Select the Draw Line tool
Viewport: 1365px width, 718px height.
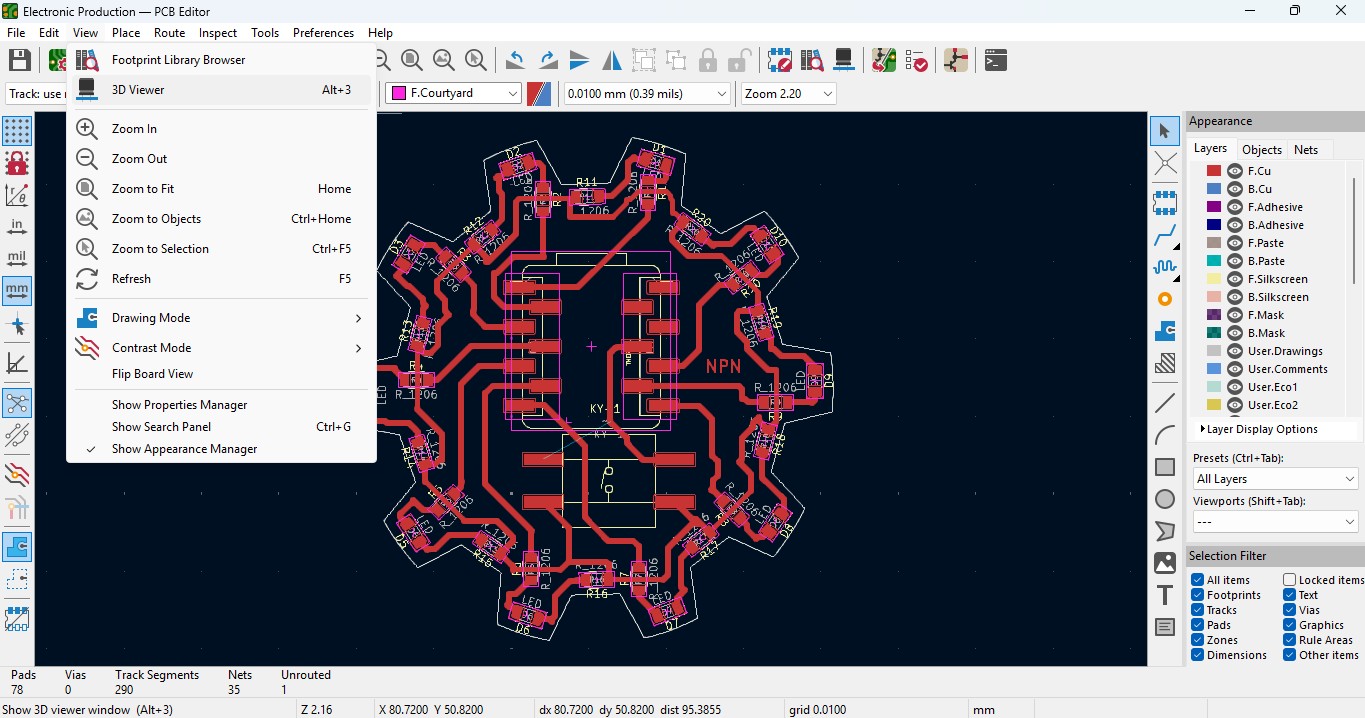click(x=1165, y=403)
